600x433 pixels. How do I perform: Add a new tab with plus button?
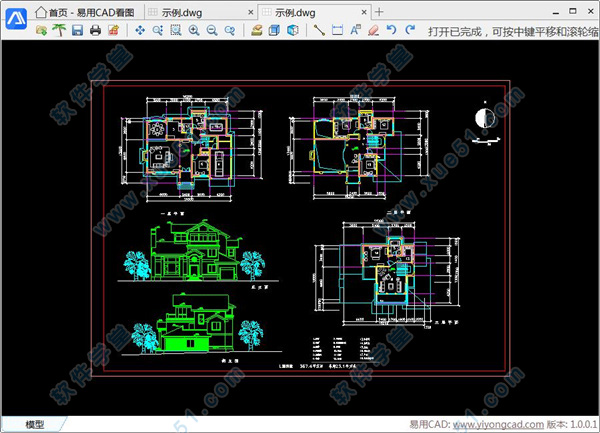coord(379,11)
